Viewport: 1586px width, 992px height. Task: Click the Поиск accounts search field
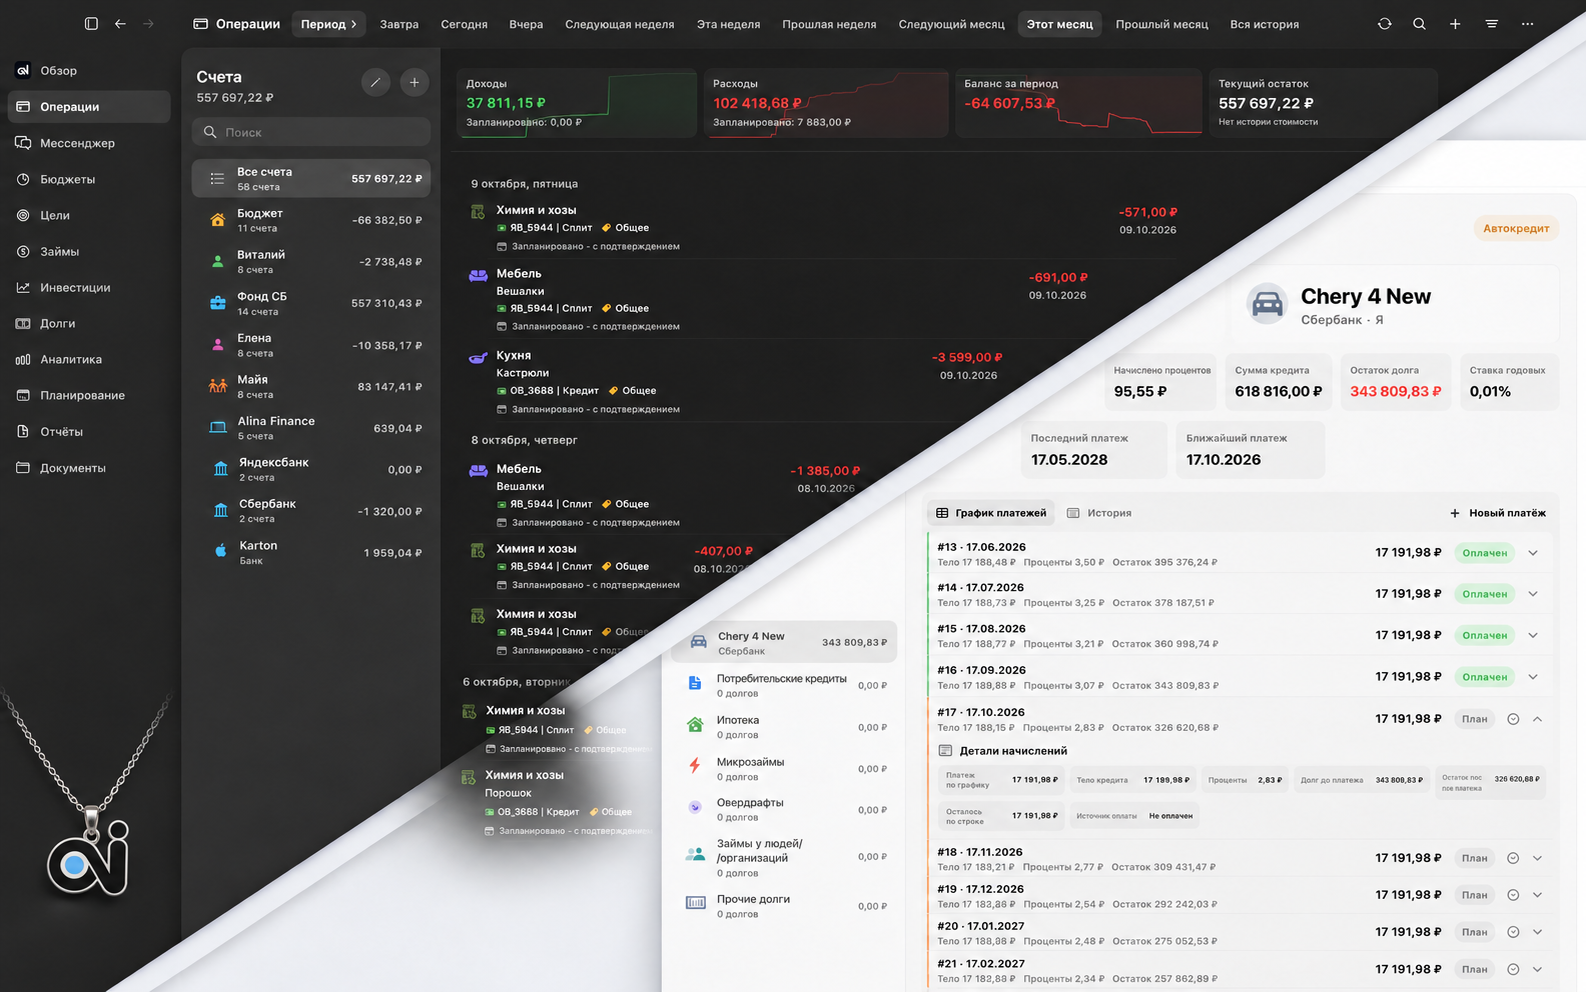click(x=311, y=132)
